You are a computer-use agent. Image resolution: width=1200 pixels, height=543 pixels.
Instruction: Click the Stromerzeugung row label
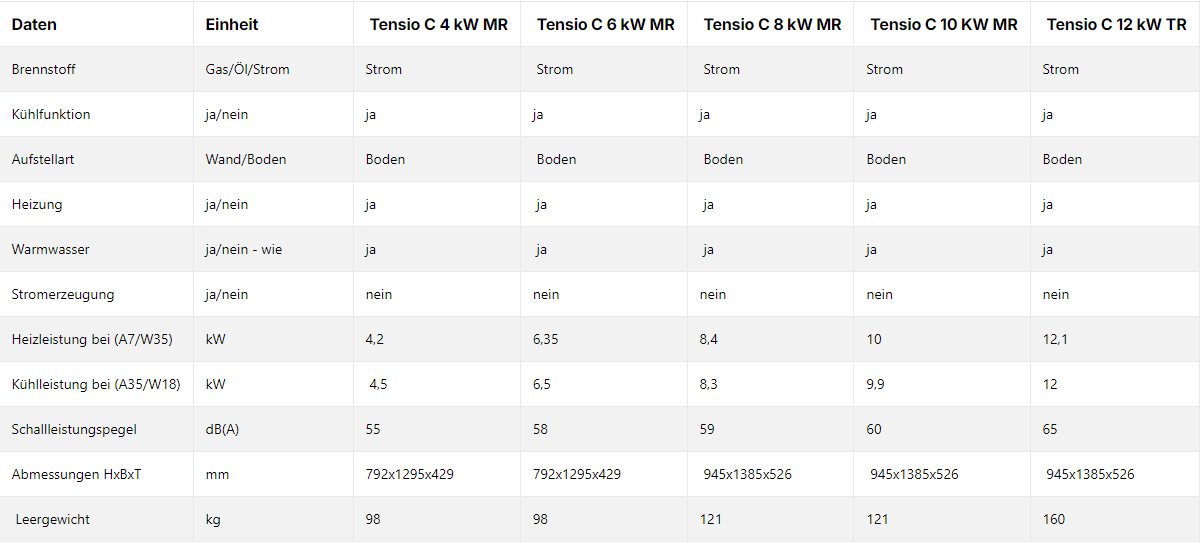tap(63, 295)
